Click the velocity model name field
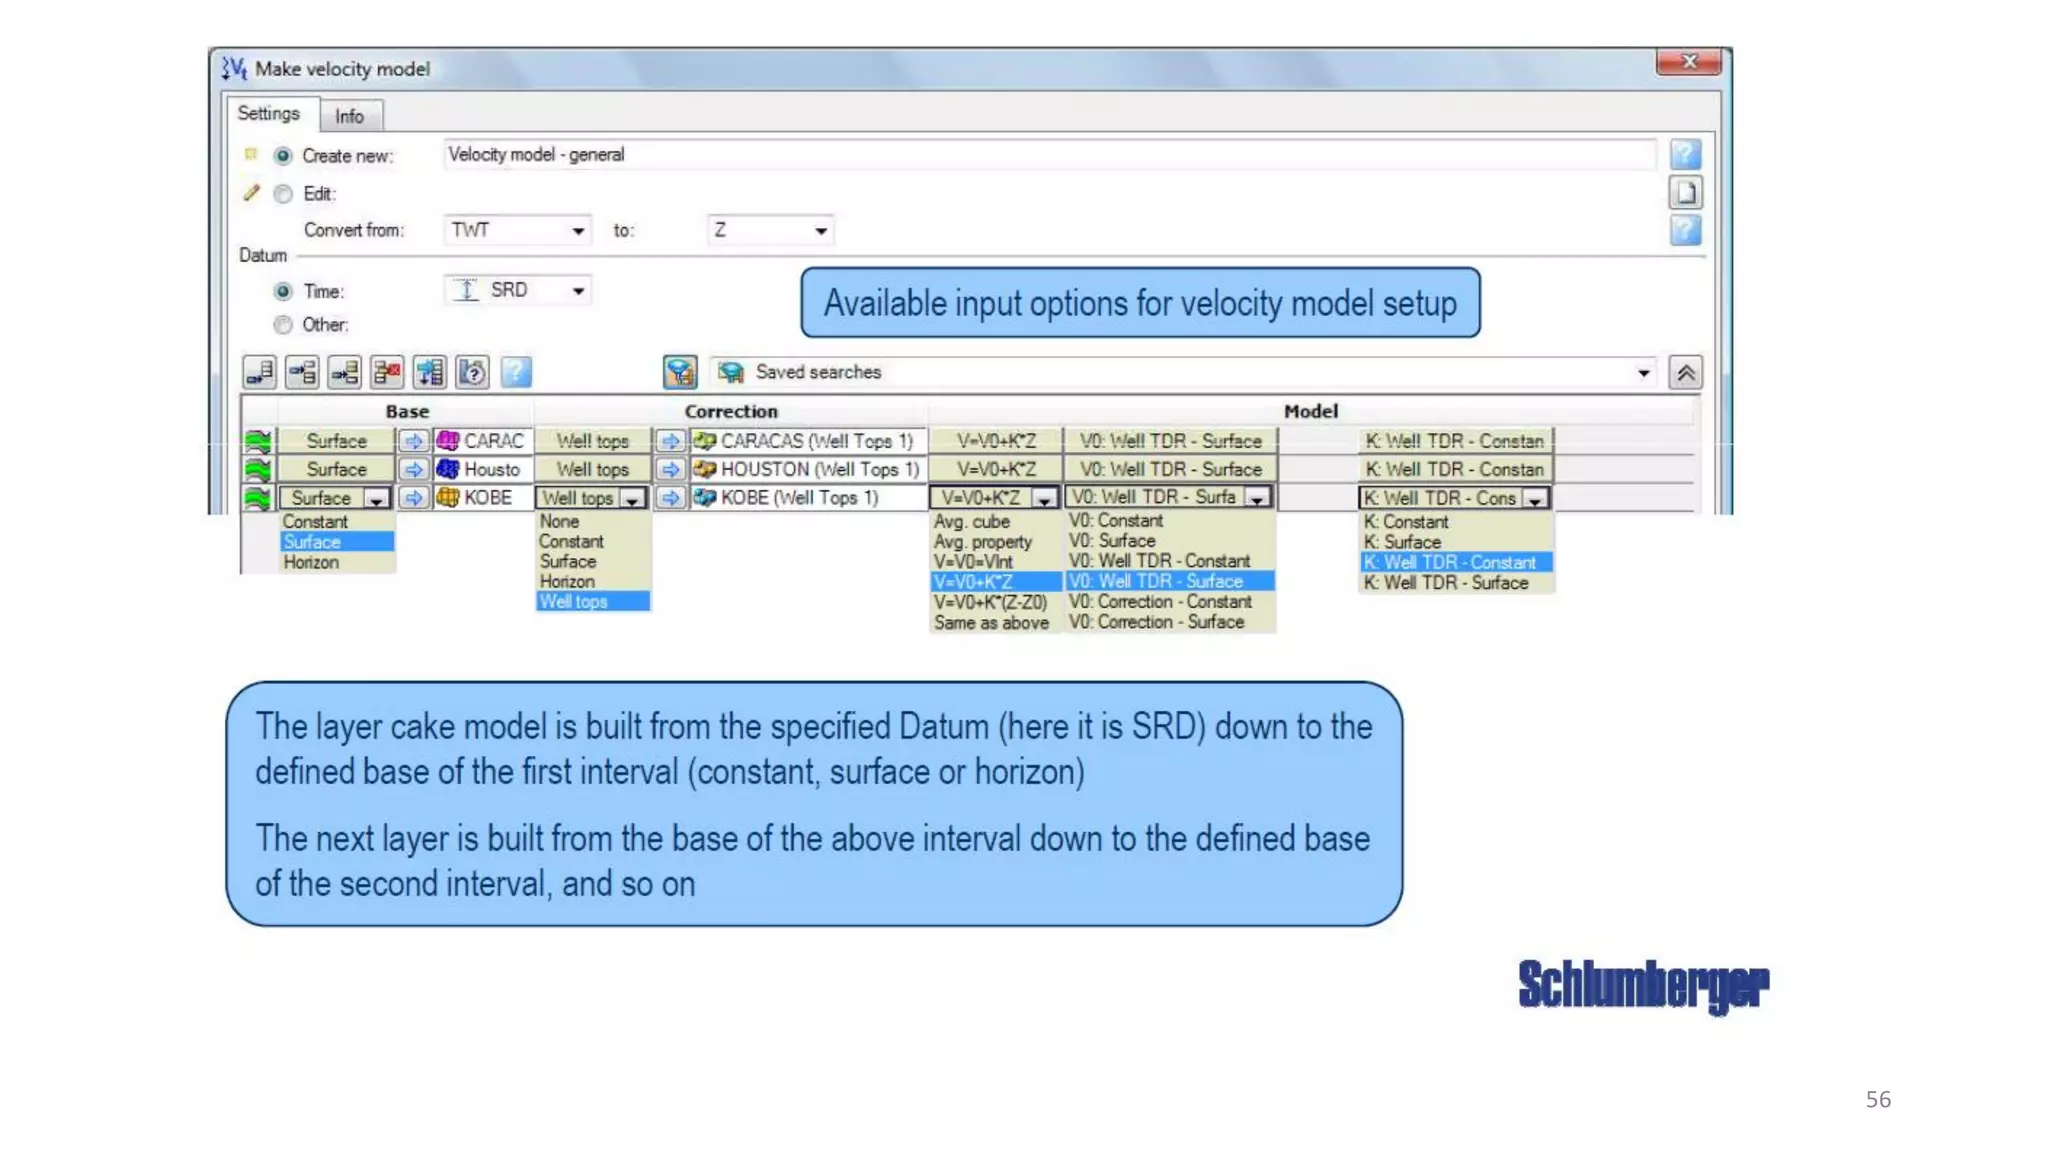Image resolution: width=2048 pixels, height=1152 pixels. [x=1048, y=155]
